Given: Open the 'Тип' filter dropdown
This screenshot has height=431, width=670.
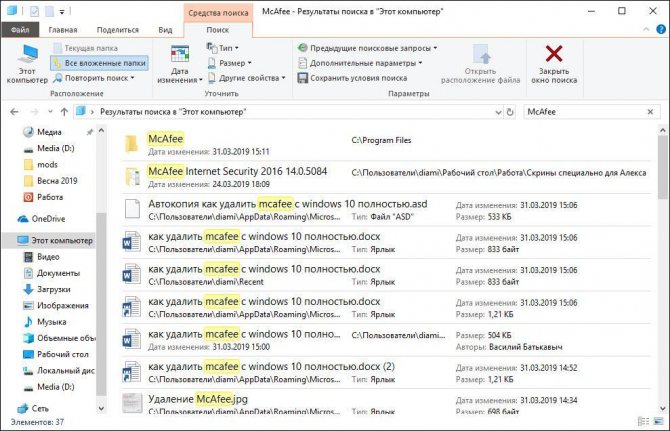Looking at the screenshot, I should [223, 48].
